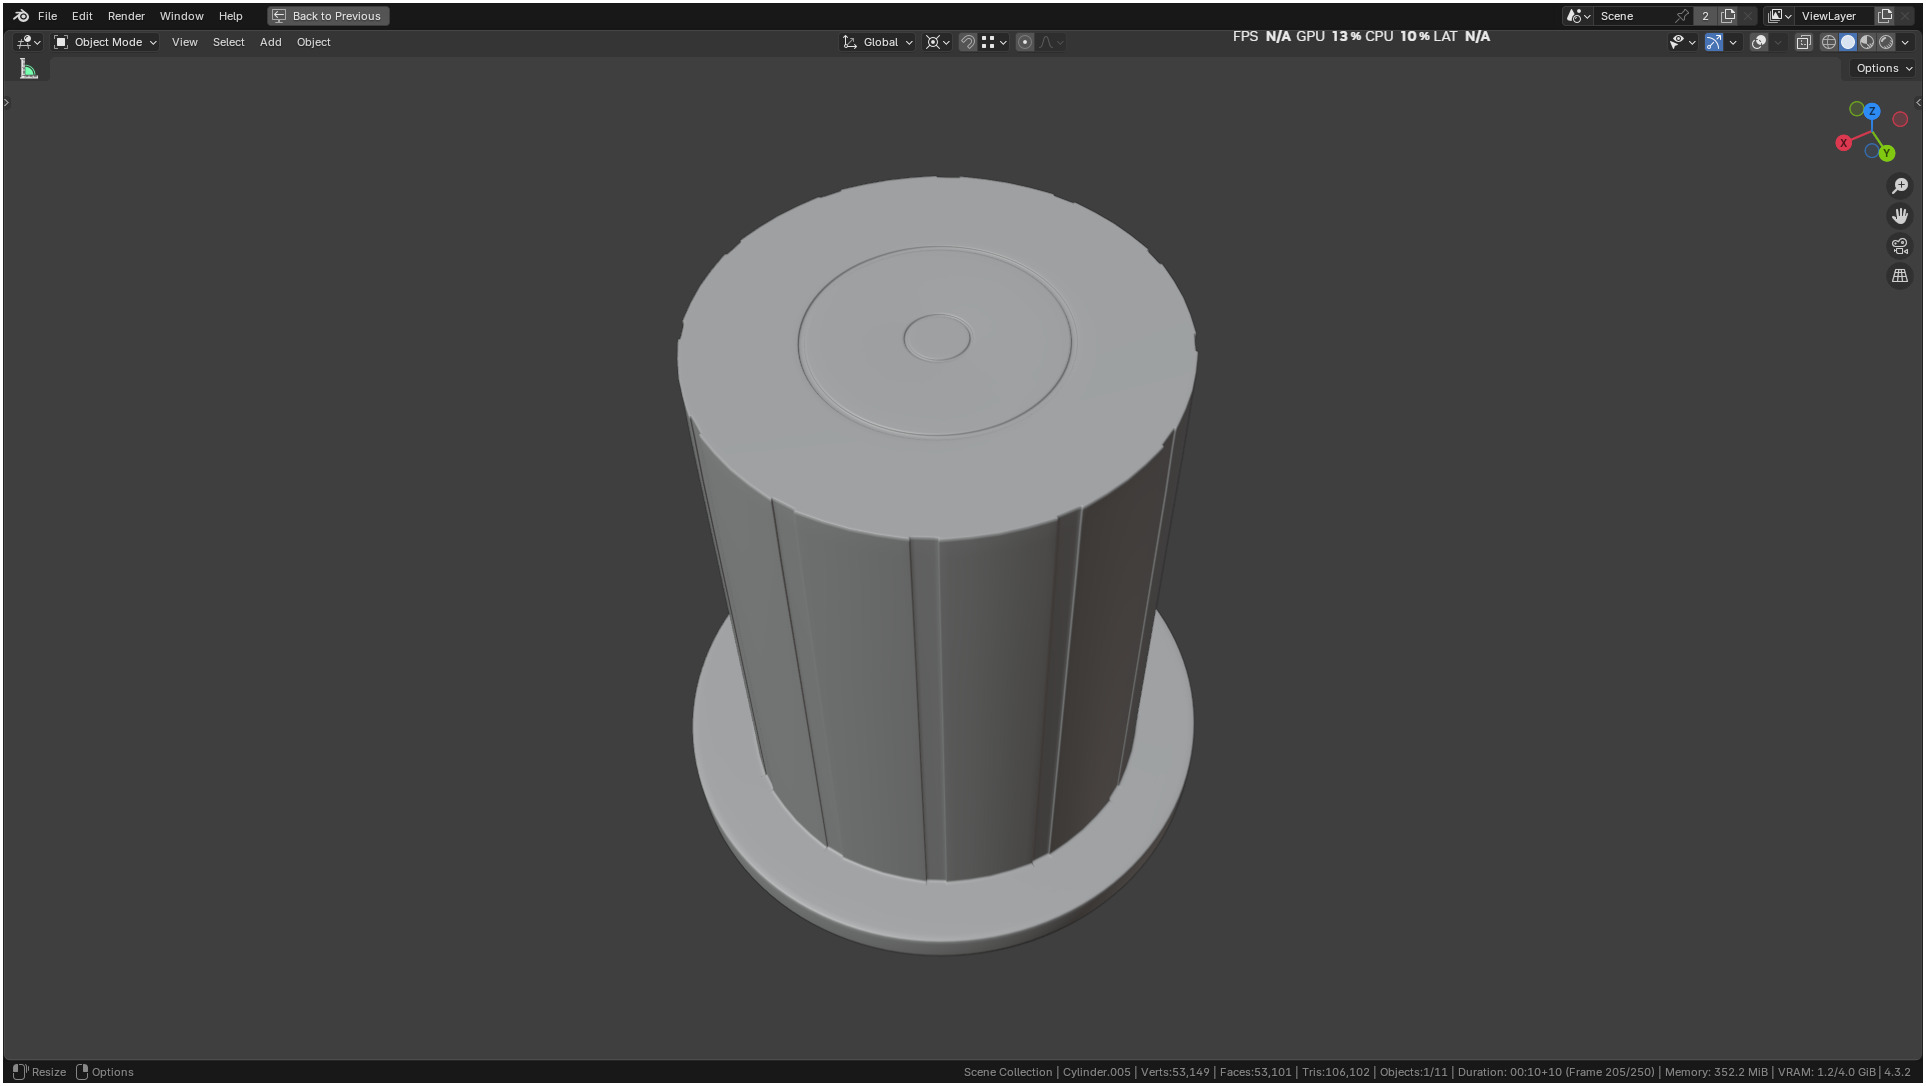Open the Add menu

[270, 42]
